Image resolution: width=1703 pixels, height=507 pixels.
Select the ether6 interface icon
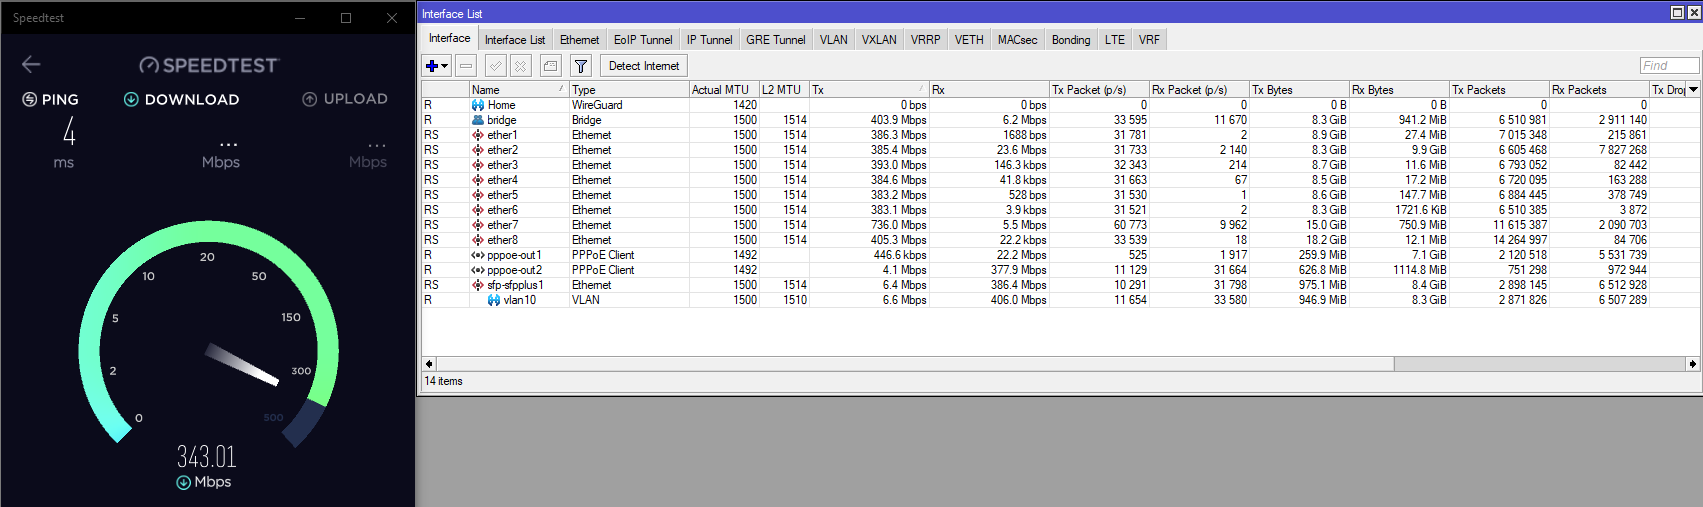click(x=478, y=210)
